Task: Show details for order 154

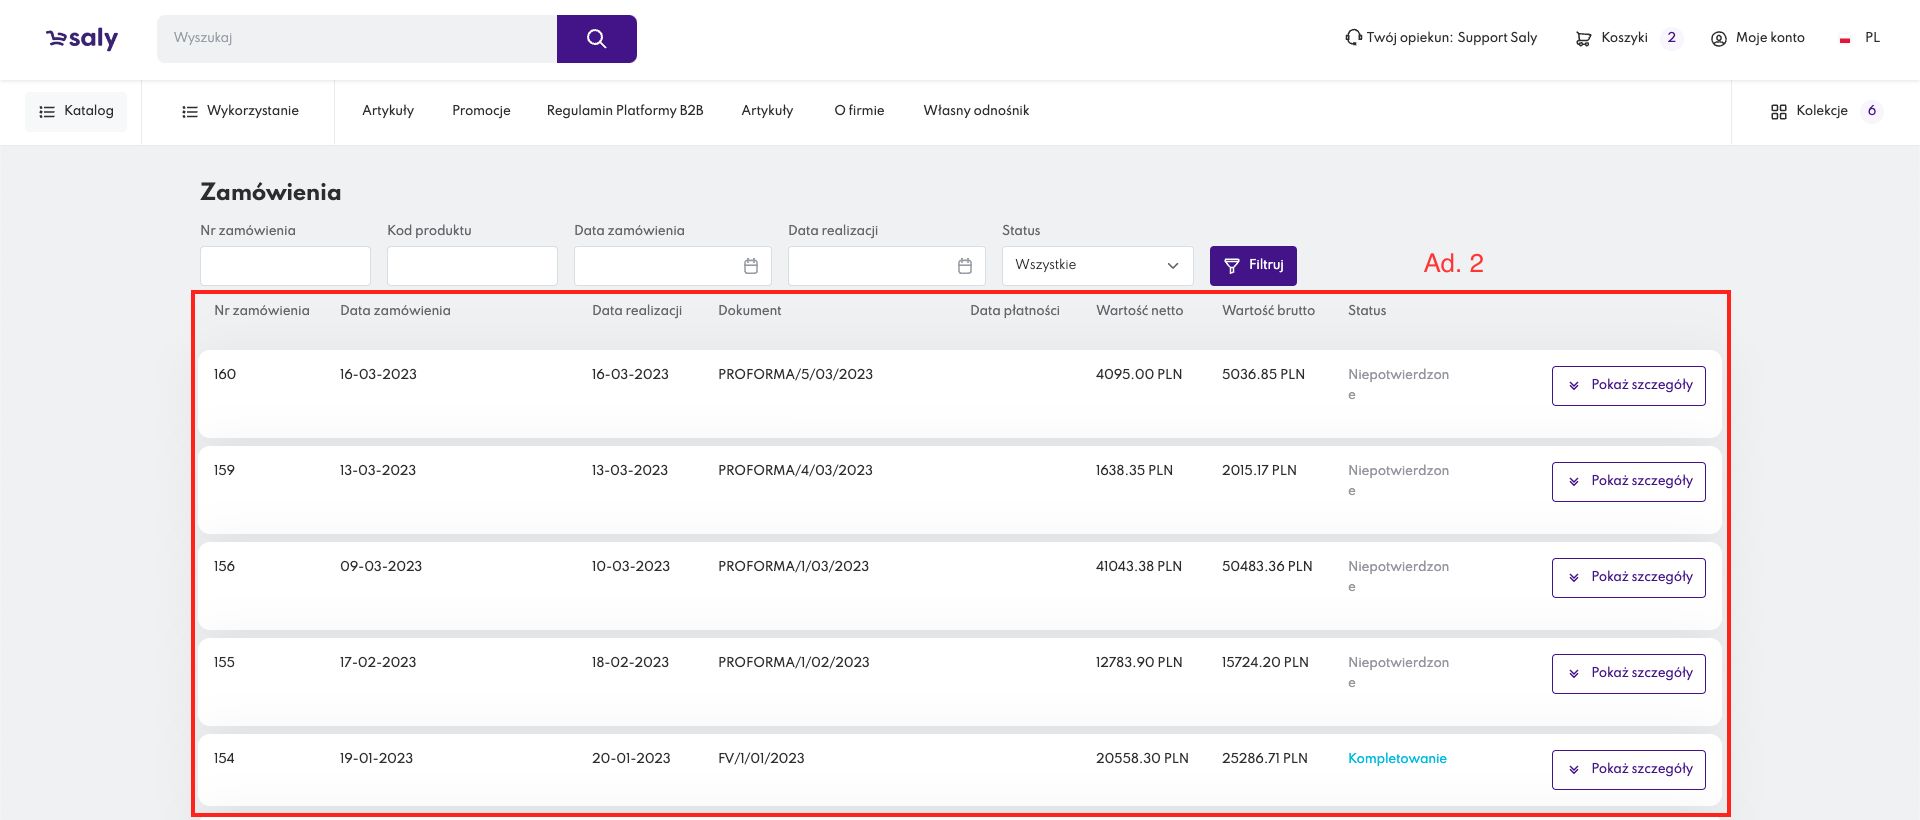Action: coord(1628,770)
